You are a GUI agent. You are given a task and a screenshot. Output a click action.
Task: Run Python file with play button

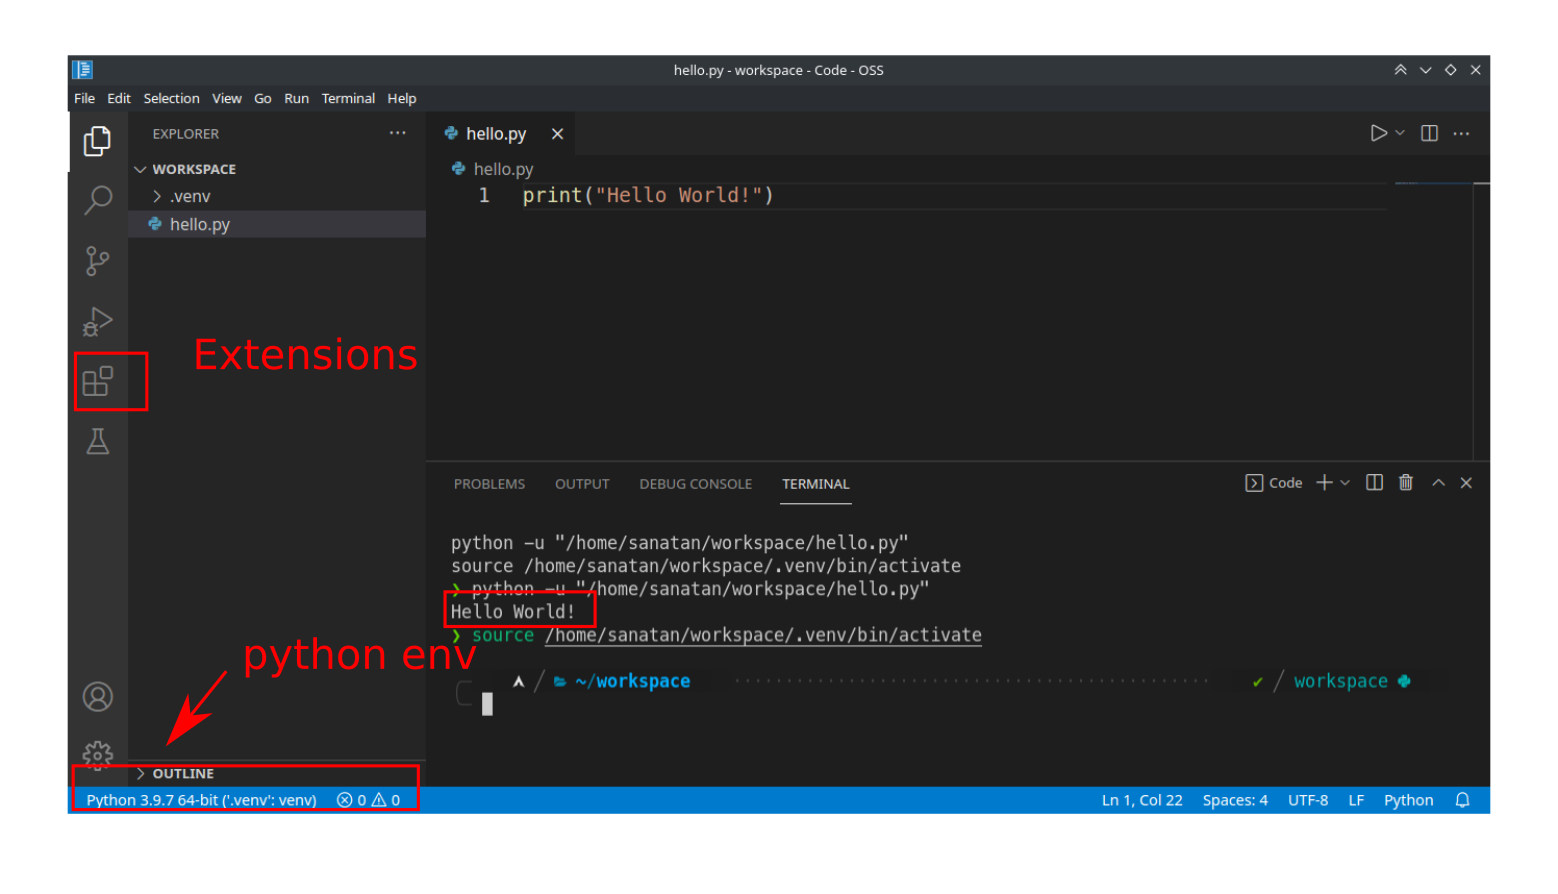click(1378, 133)
